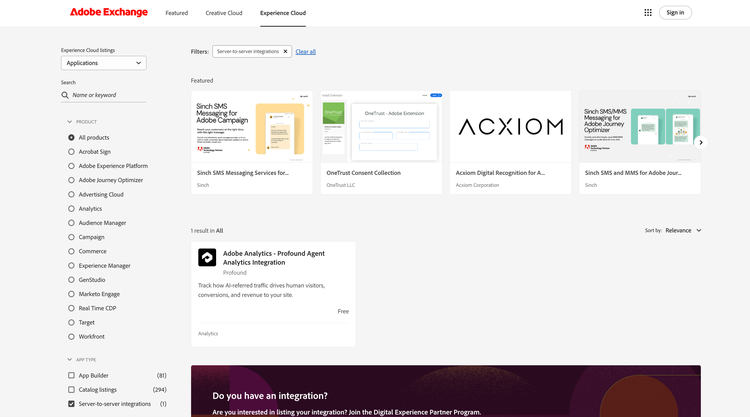Click the search magnifier icon
This screenshot has width=750, height=417.
click(x=65, y=95)
